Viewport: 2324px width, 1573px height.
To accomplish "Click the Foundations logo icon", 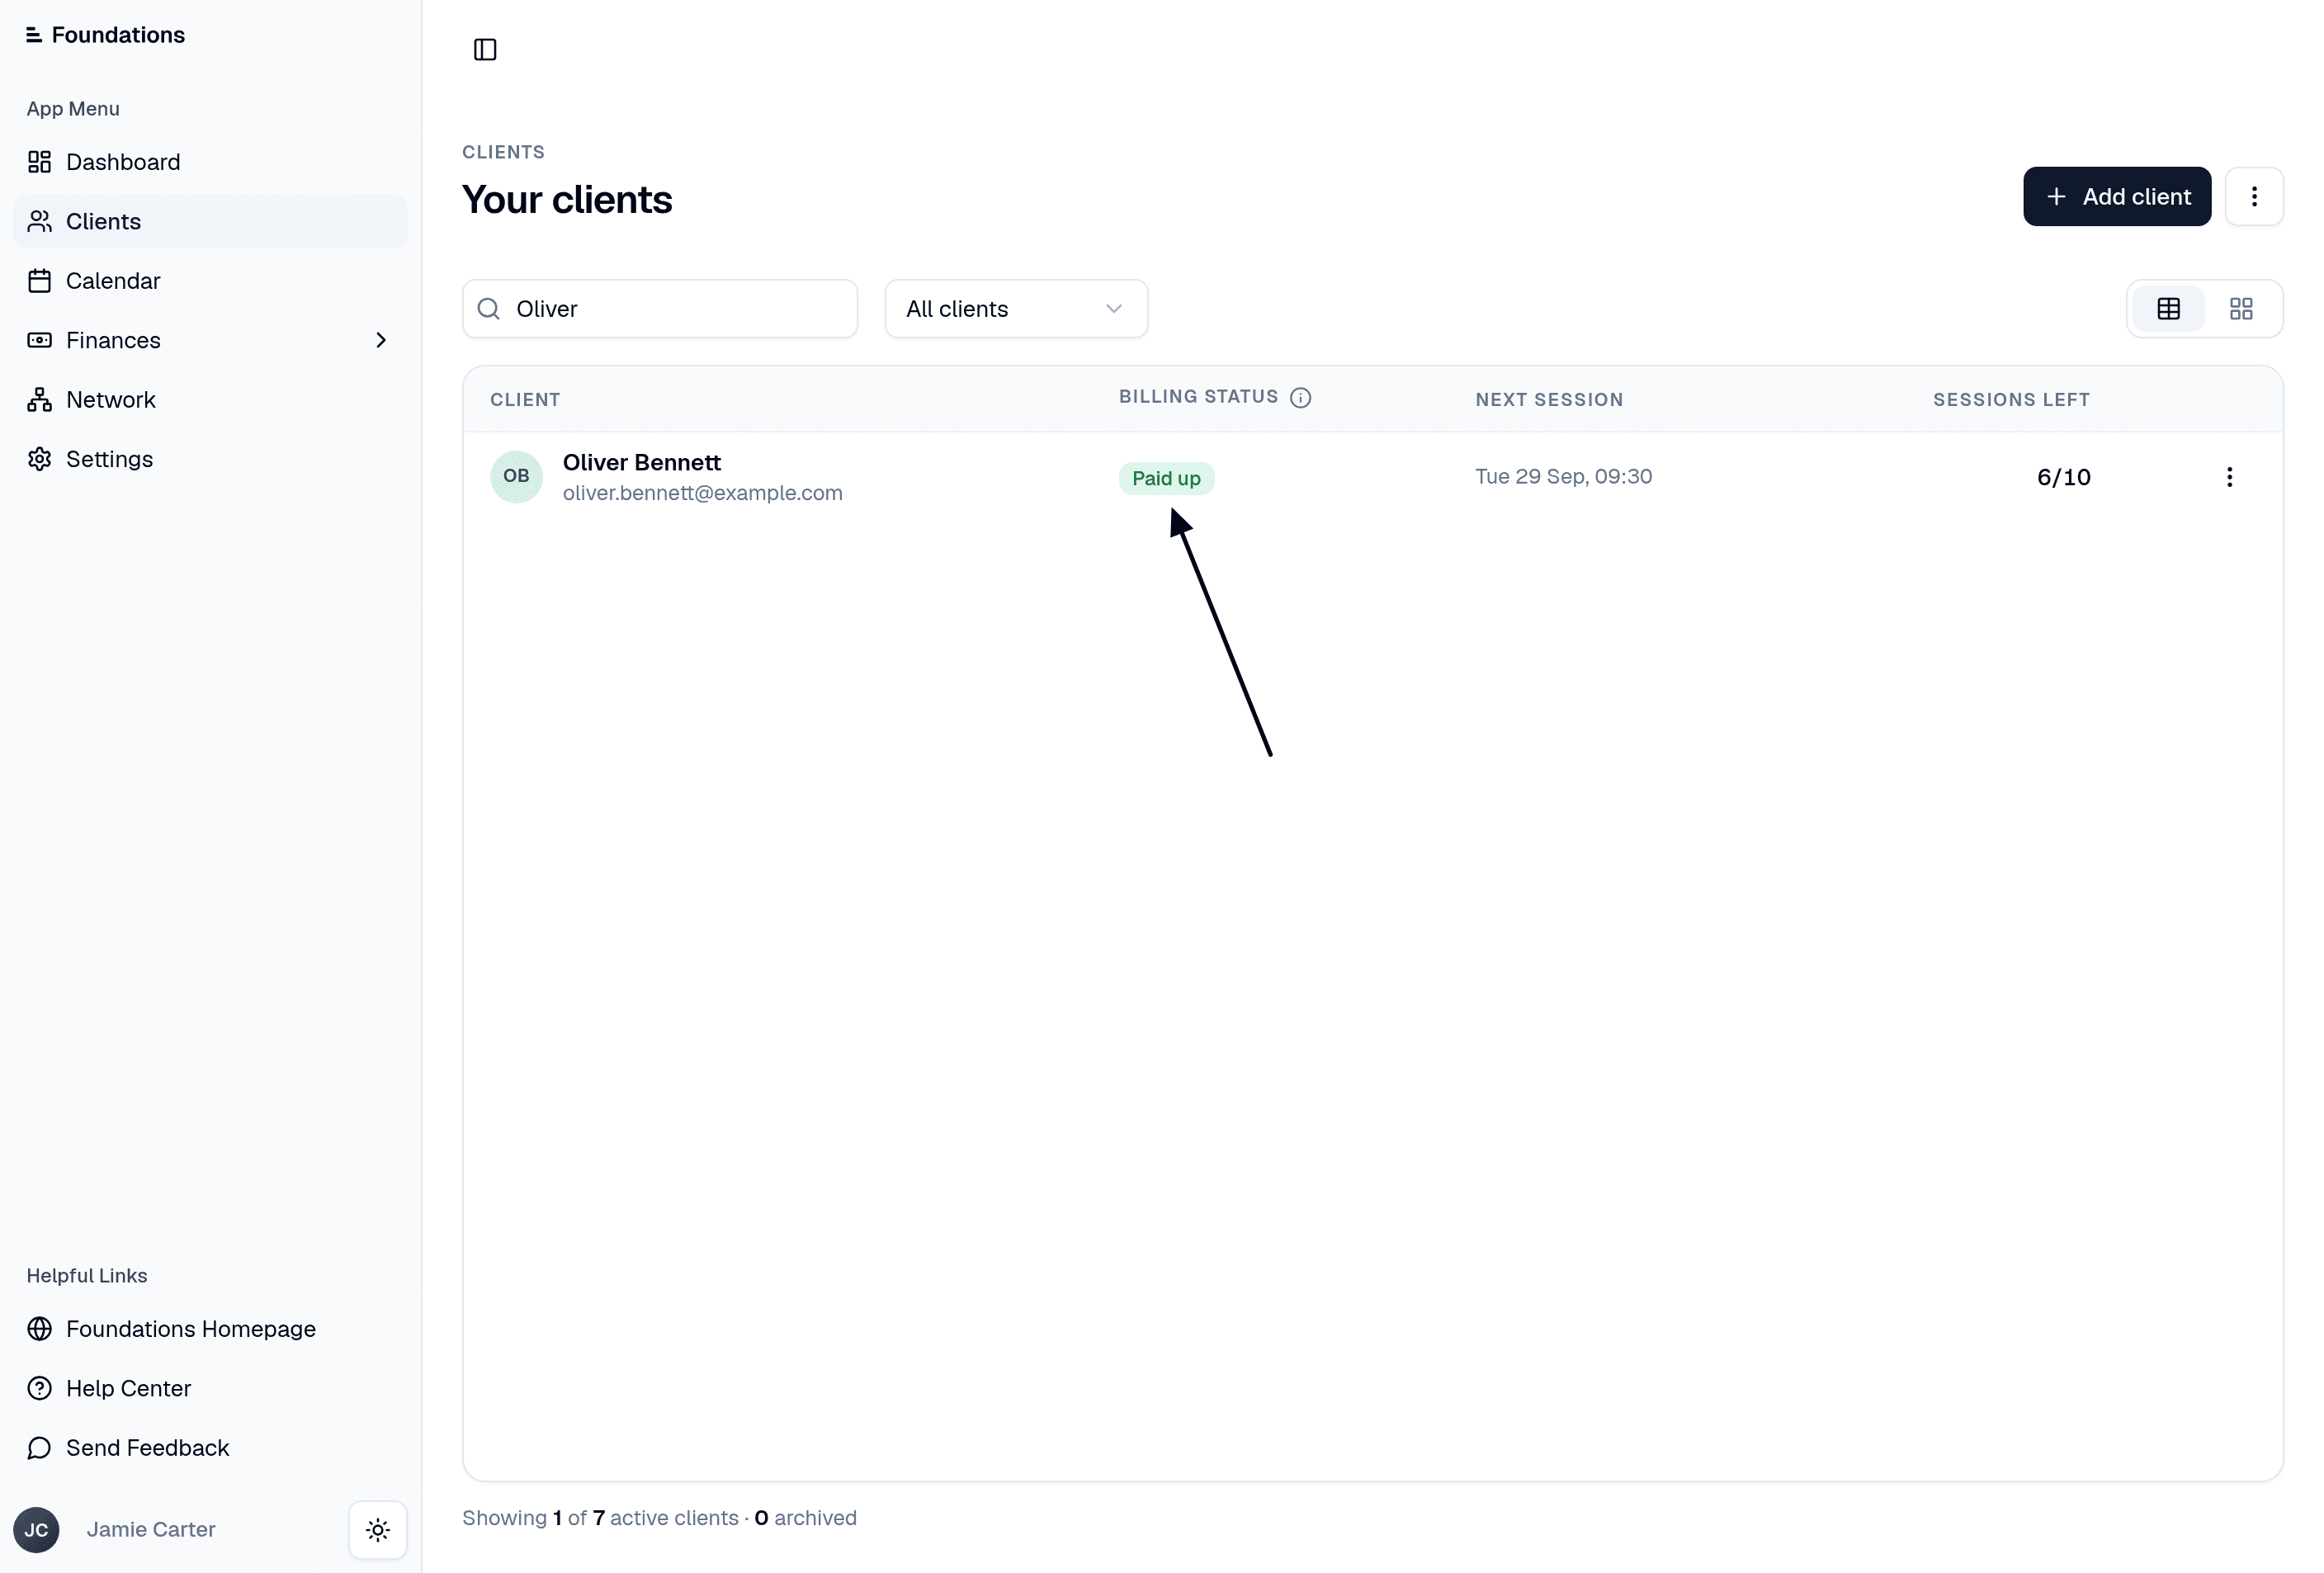I will pos(34,35).
